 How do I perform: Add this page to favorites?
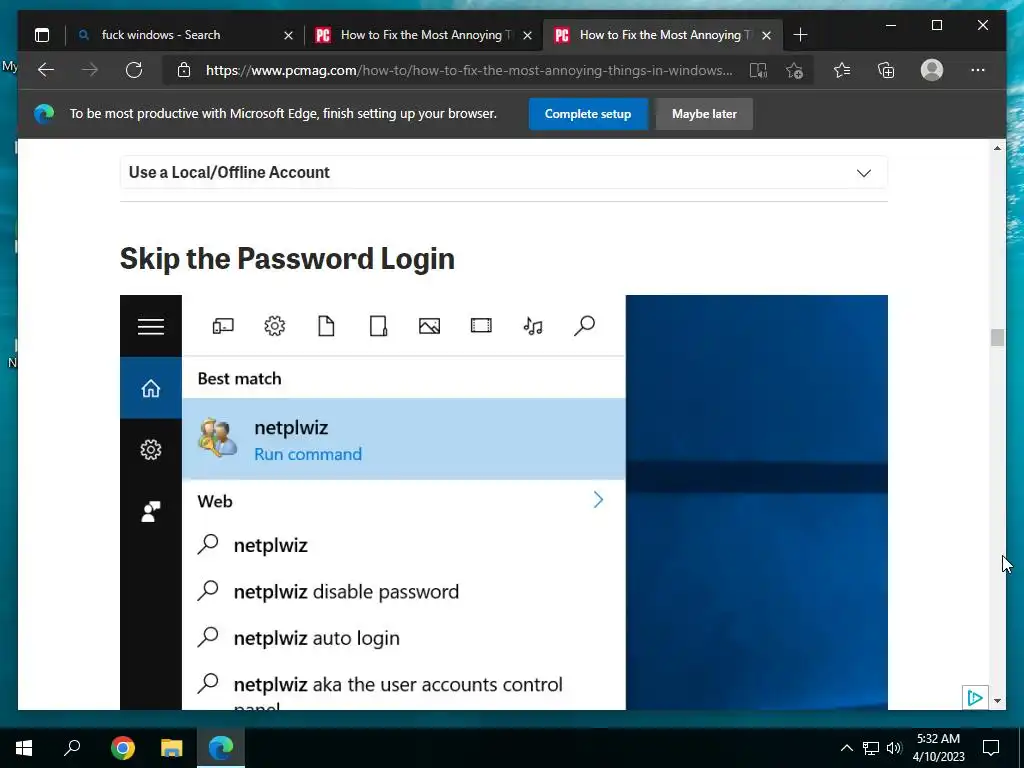(794, 70)
